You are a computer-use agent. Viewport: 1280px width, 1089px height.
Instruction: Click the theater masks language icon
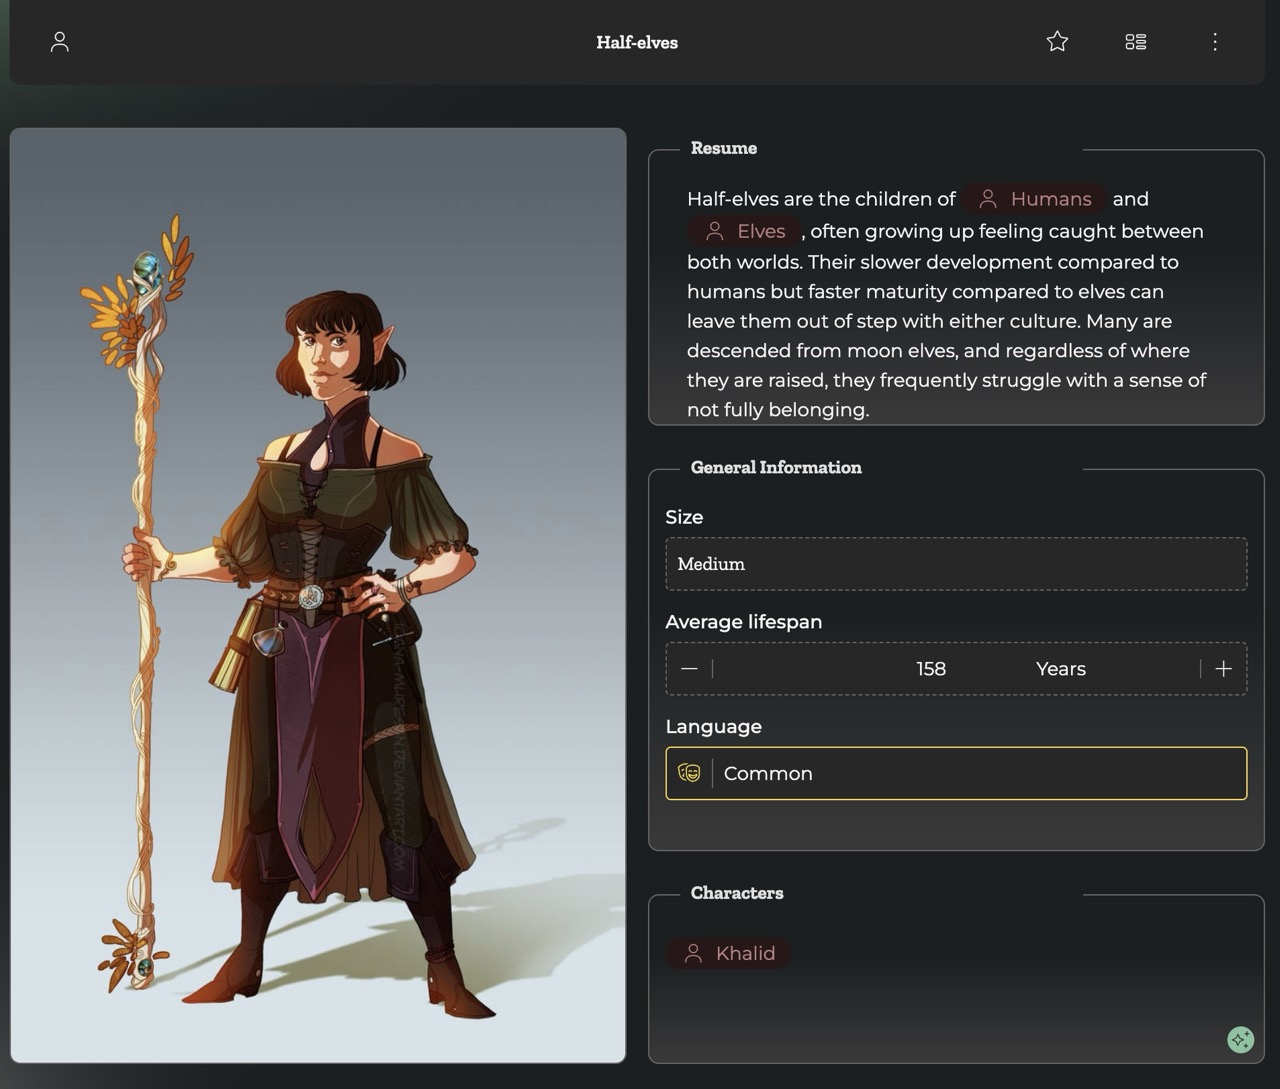(689, 773)
